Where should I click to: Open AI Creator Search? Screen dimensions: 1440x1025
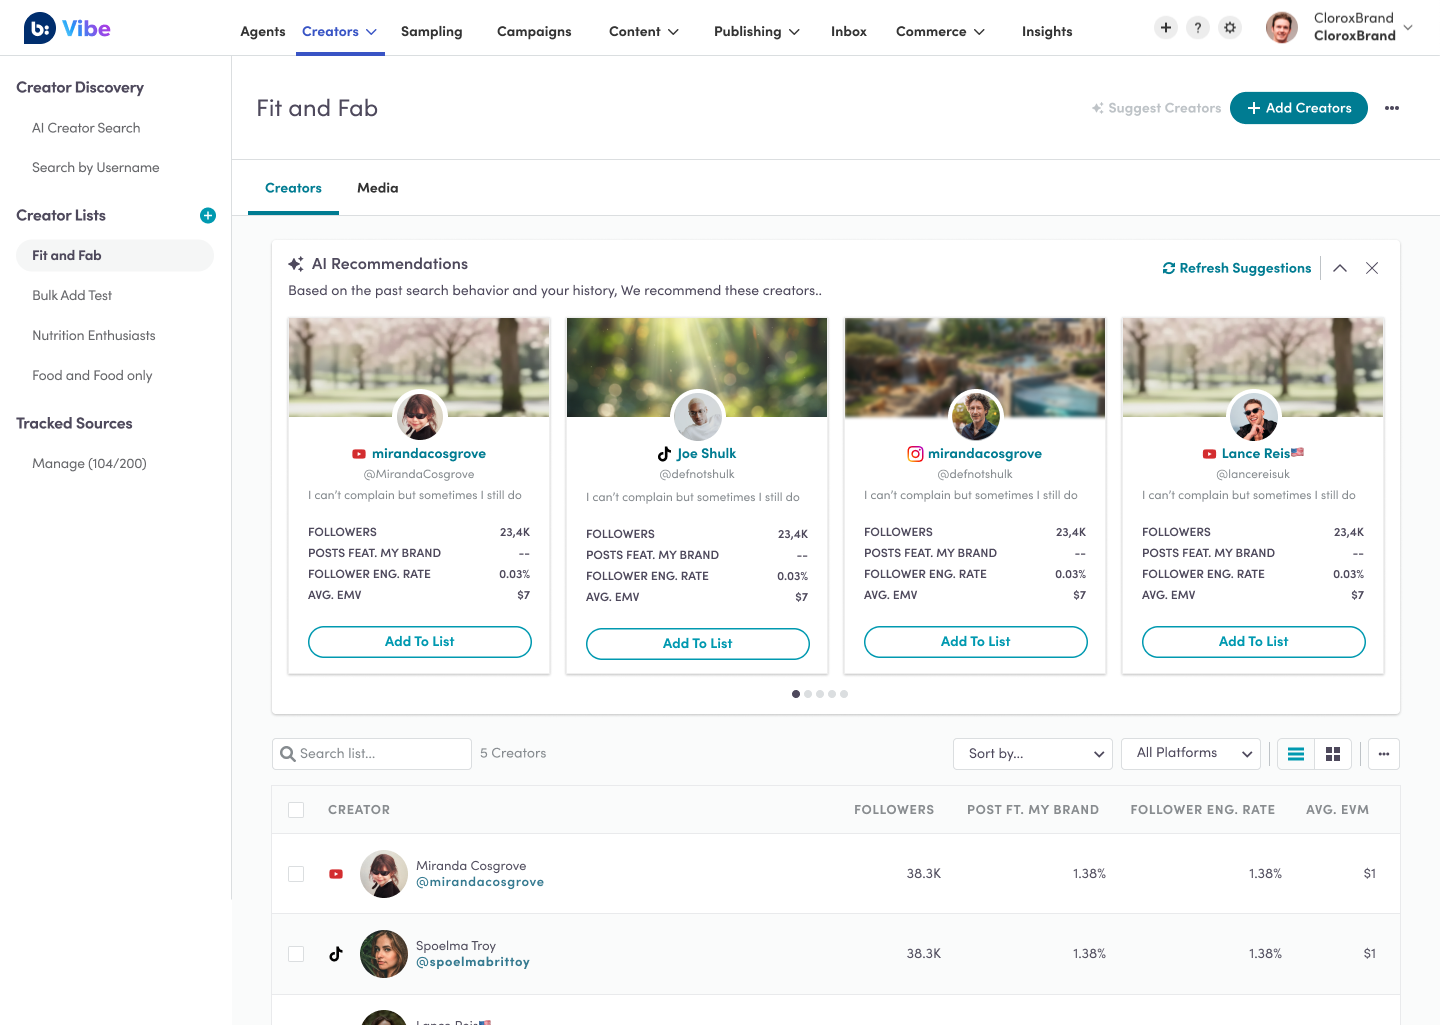(x=86, y=128)
